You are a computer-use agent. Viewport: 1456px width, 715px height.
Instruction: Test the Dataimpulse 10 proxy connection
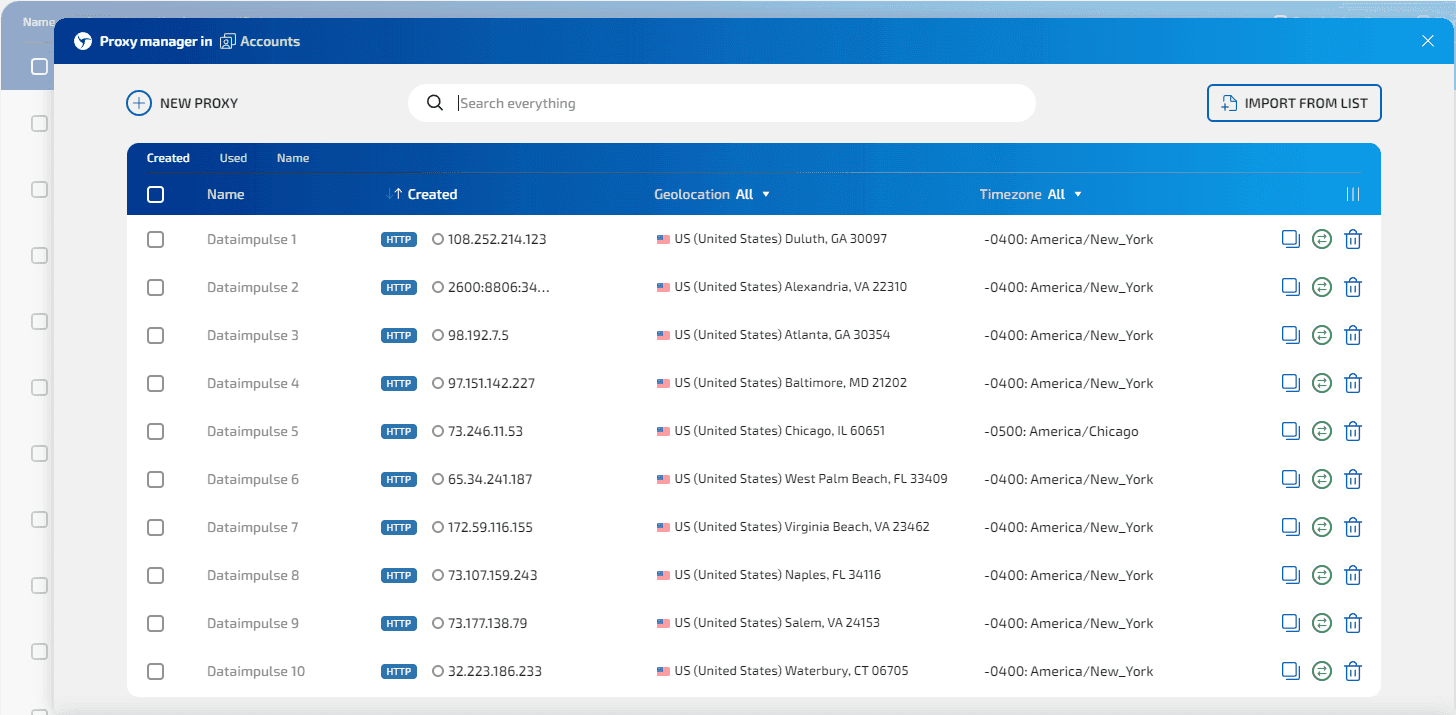coord(1321,671)
